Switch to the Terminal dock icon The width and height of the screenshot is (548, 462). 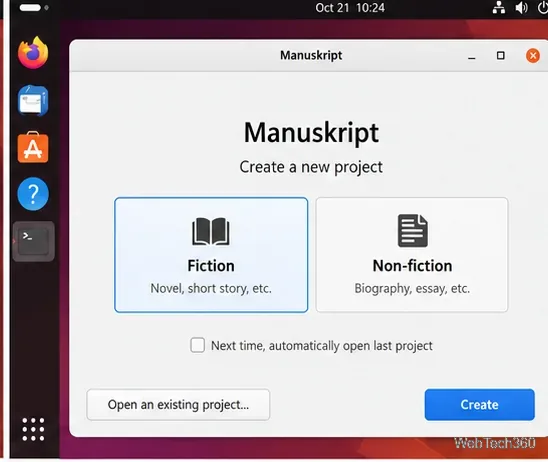pyautogui.click(x=34, y=241)
